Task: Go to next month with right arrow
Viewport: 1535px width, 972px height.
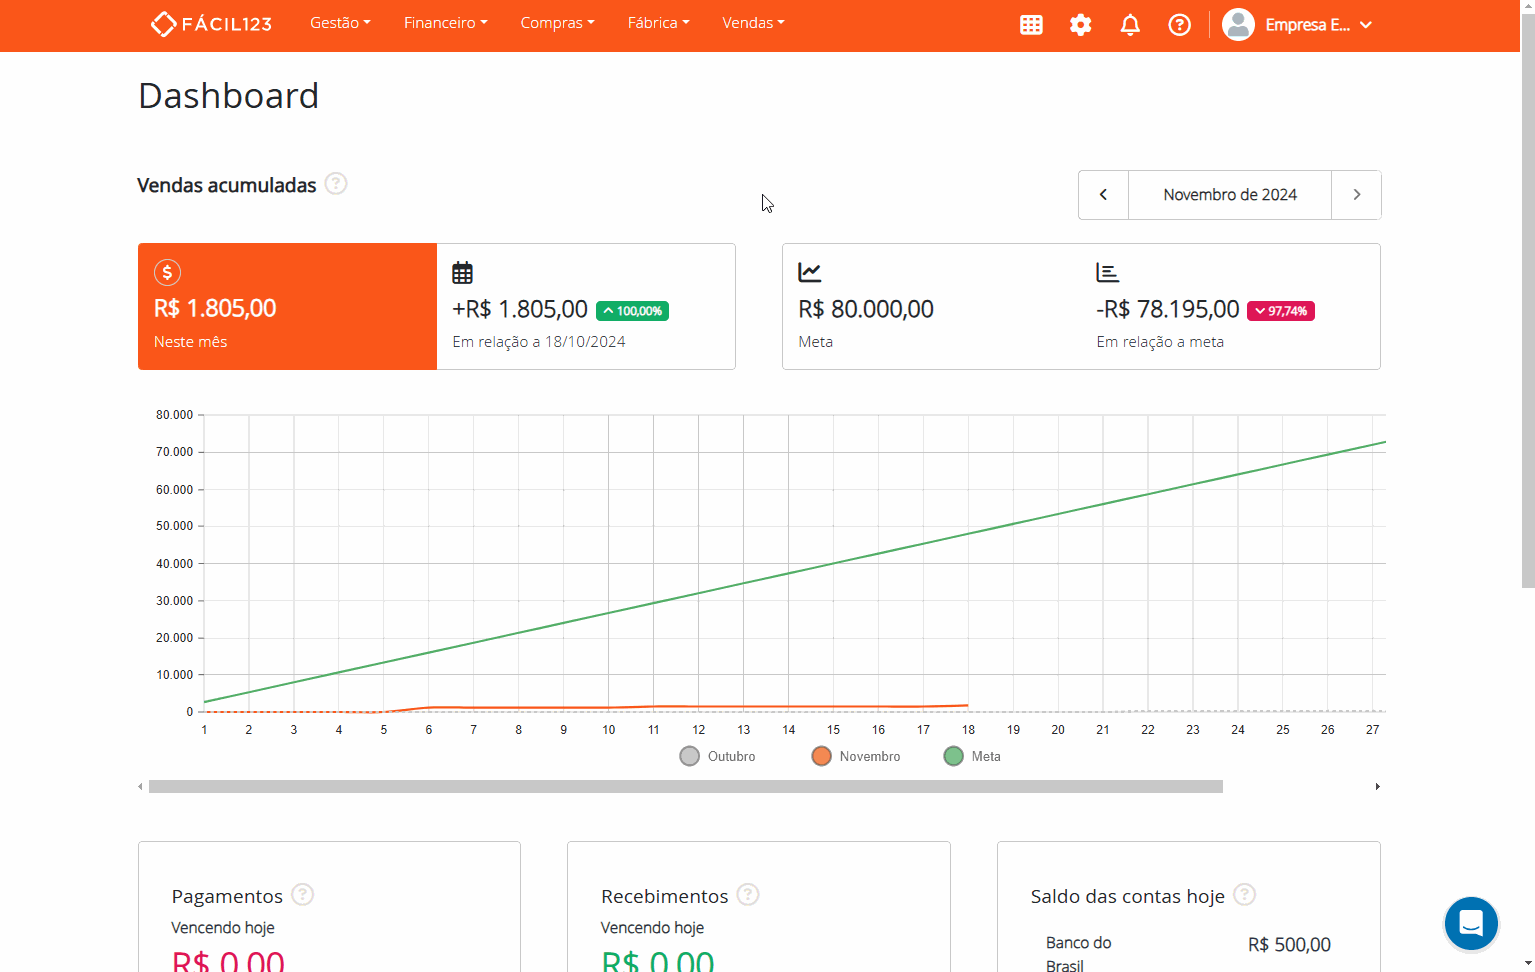Action: (1356, 195)
